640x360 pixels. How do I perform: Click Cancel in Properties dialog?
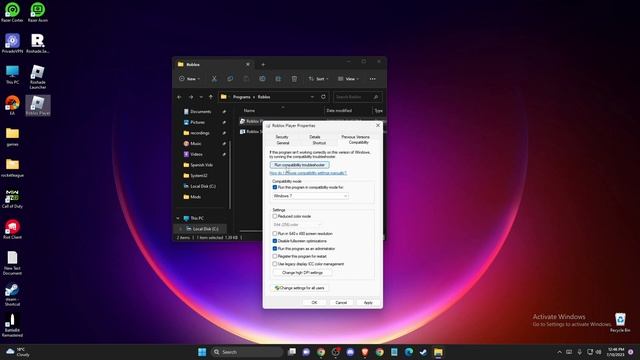341,302
